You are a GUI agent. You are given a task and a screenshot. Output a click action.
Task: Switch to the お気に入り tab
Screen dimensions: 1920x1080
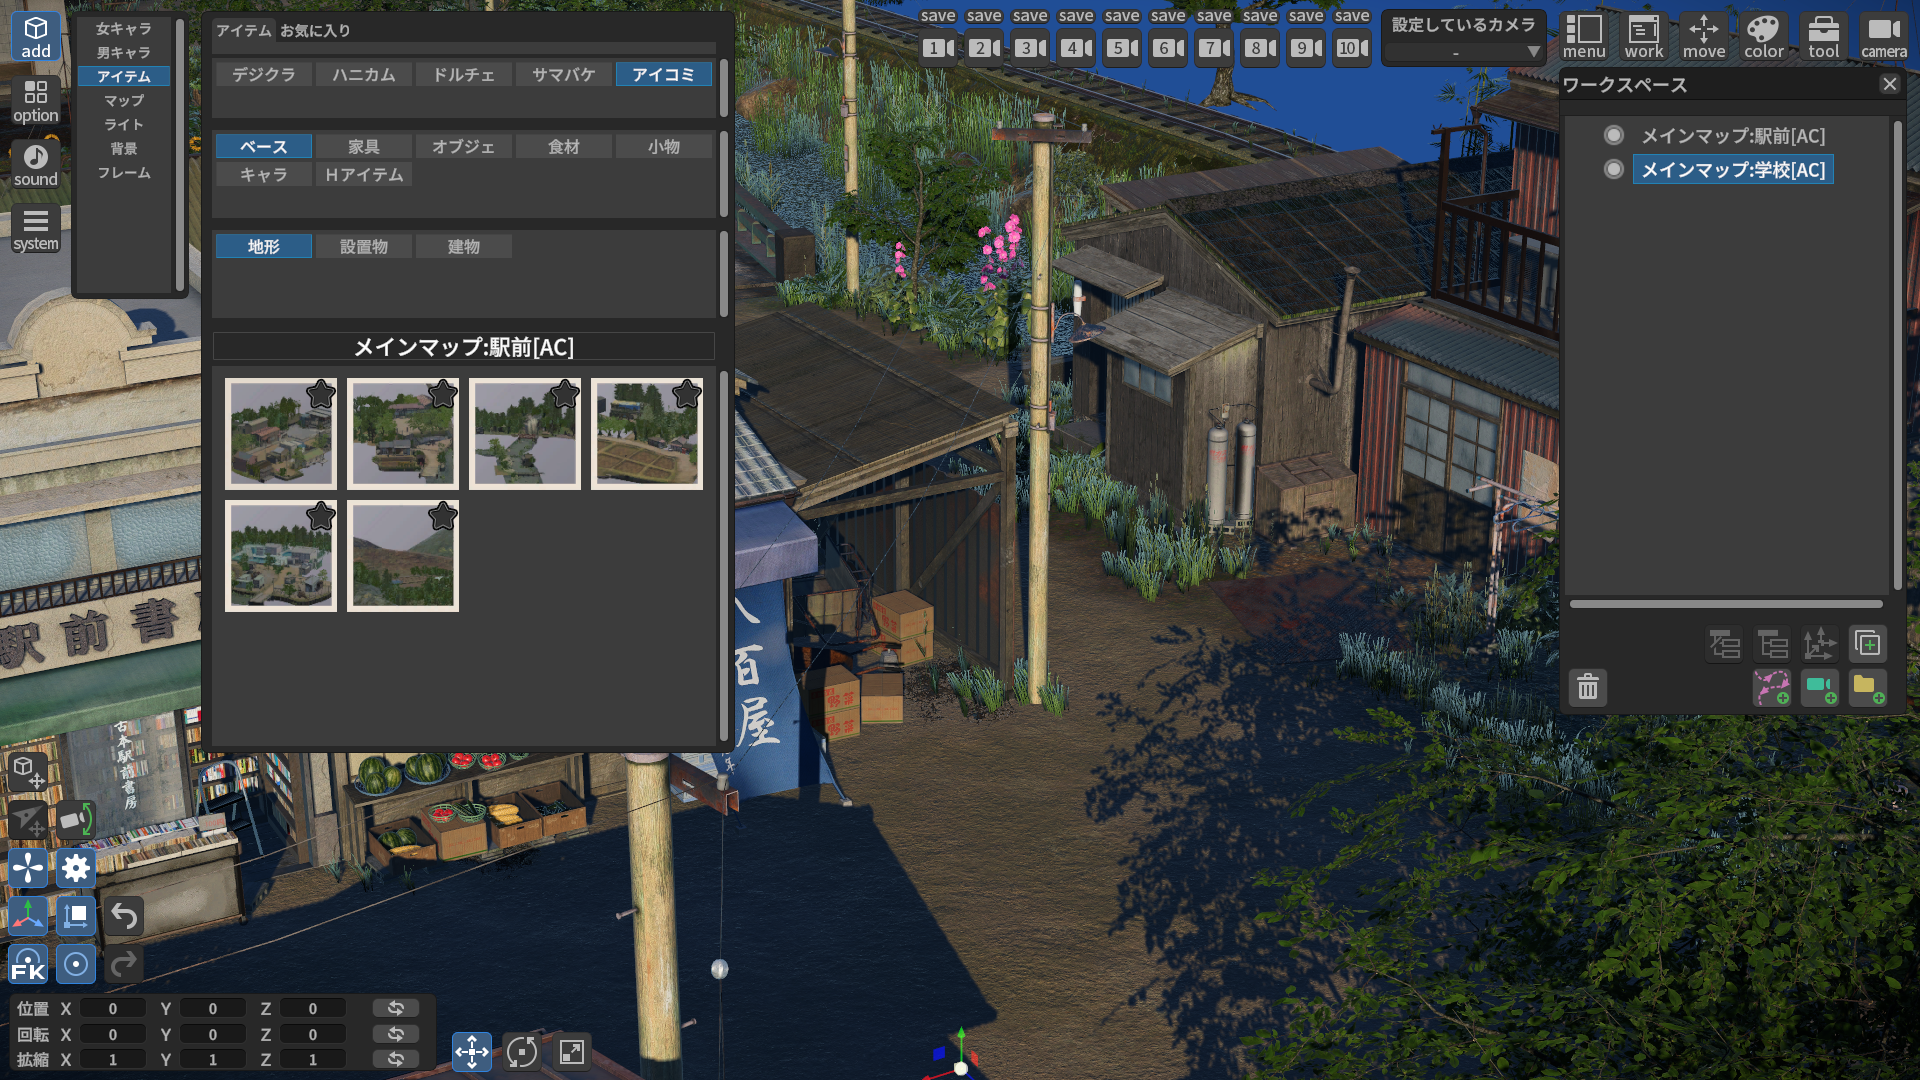point(315,30)
